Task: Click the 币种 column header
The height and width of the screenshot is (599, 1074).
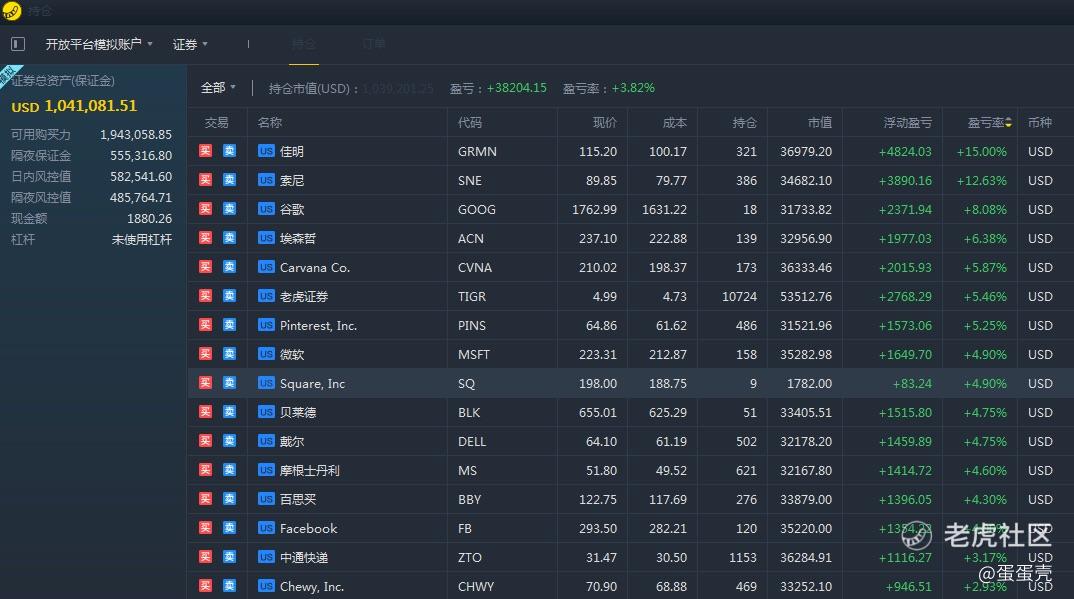Action: (x=1040, y=123)
